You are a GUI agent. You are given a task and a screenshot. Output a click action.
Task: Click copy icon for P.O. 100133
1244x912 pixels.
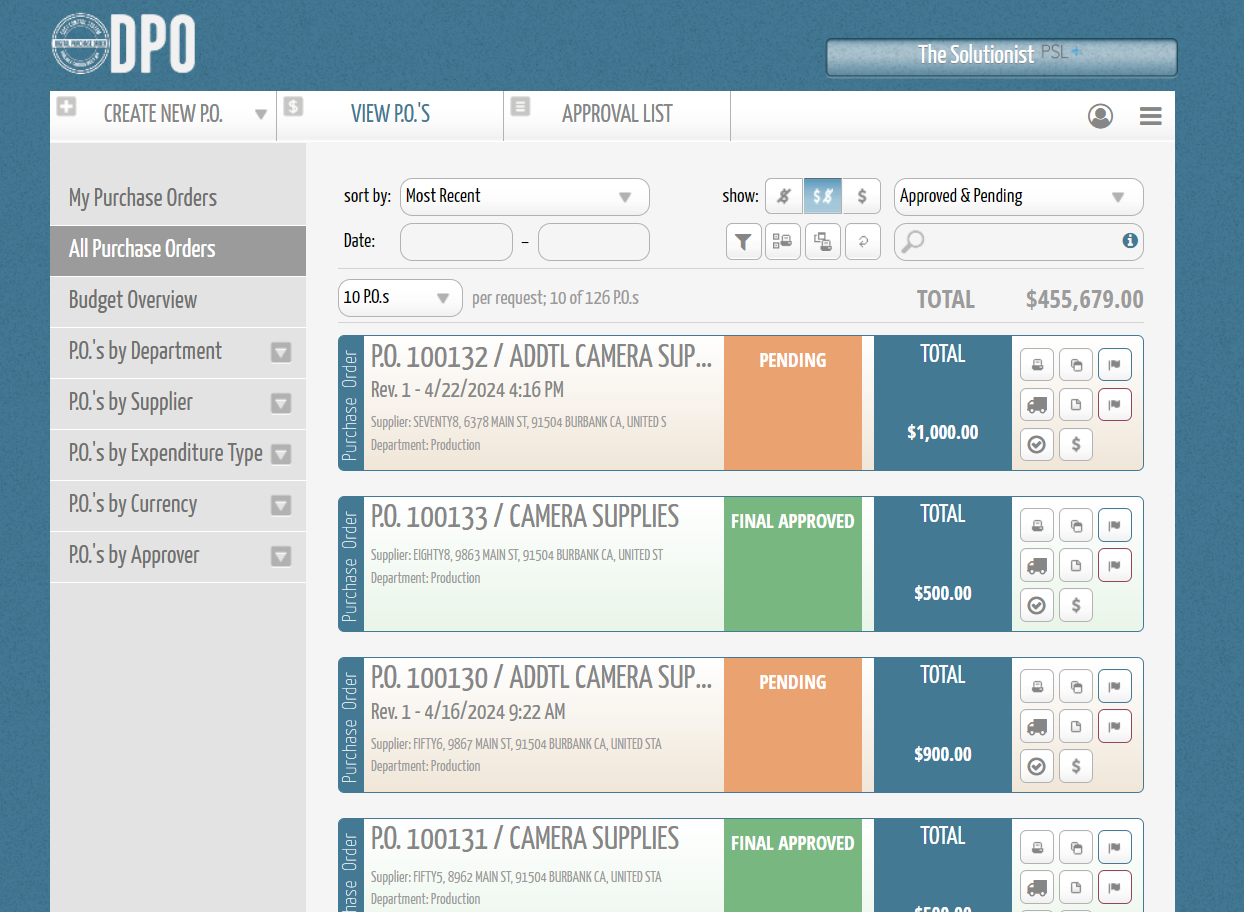click(1076, 525)
